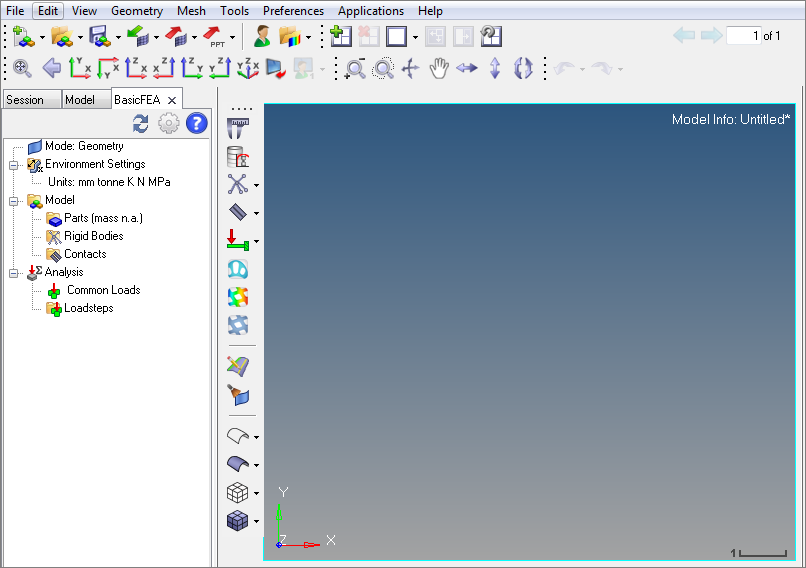The width and height of the screenshot is (806, 568).
Task: Click the open model folder icon
Action: coord(62,36)
